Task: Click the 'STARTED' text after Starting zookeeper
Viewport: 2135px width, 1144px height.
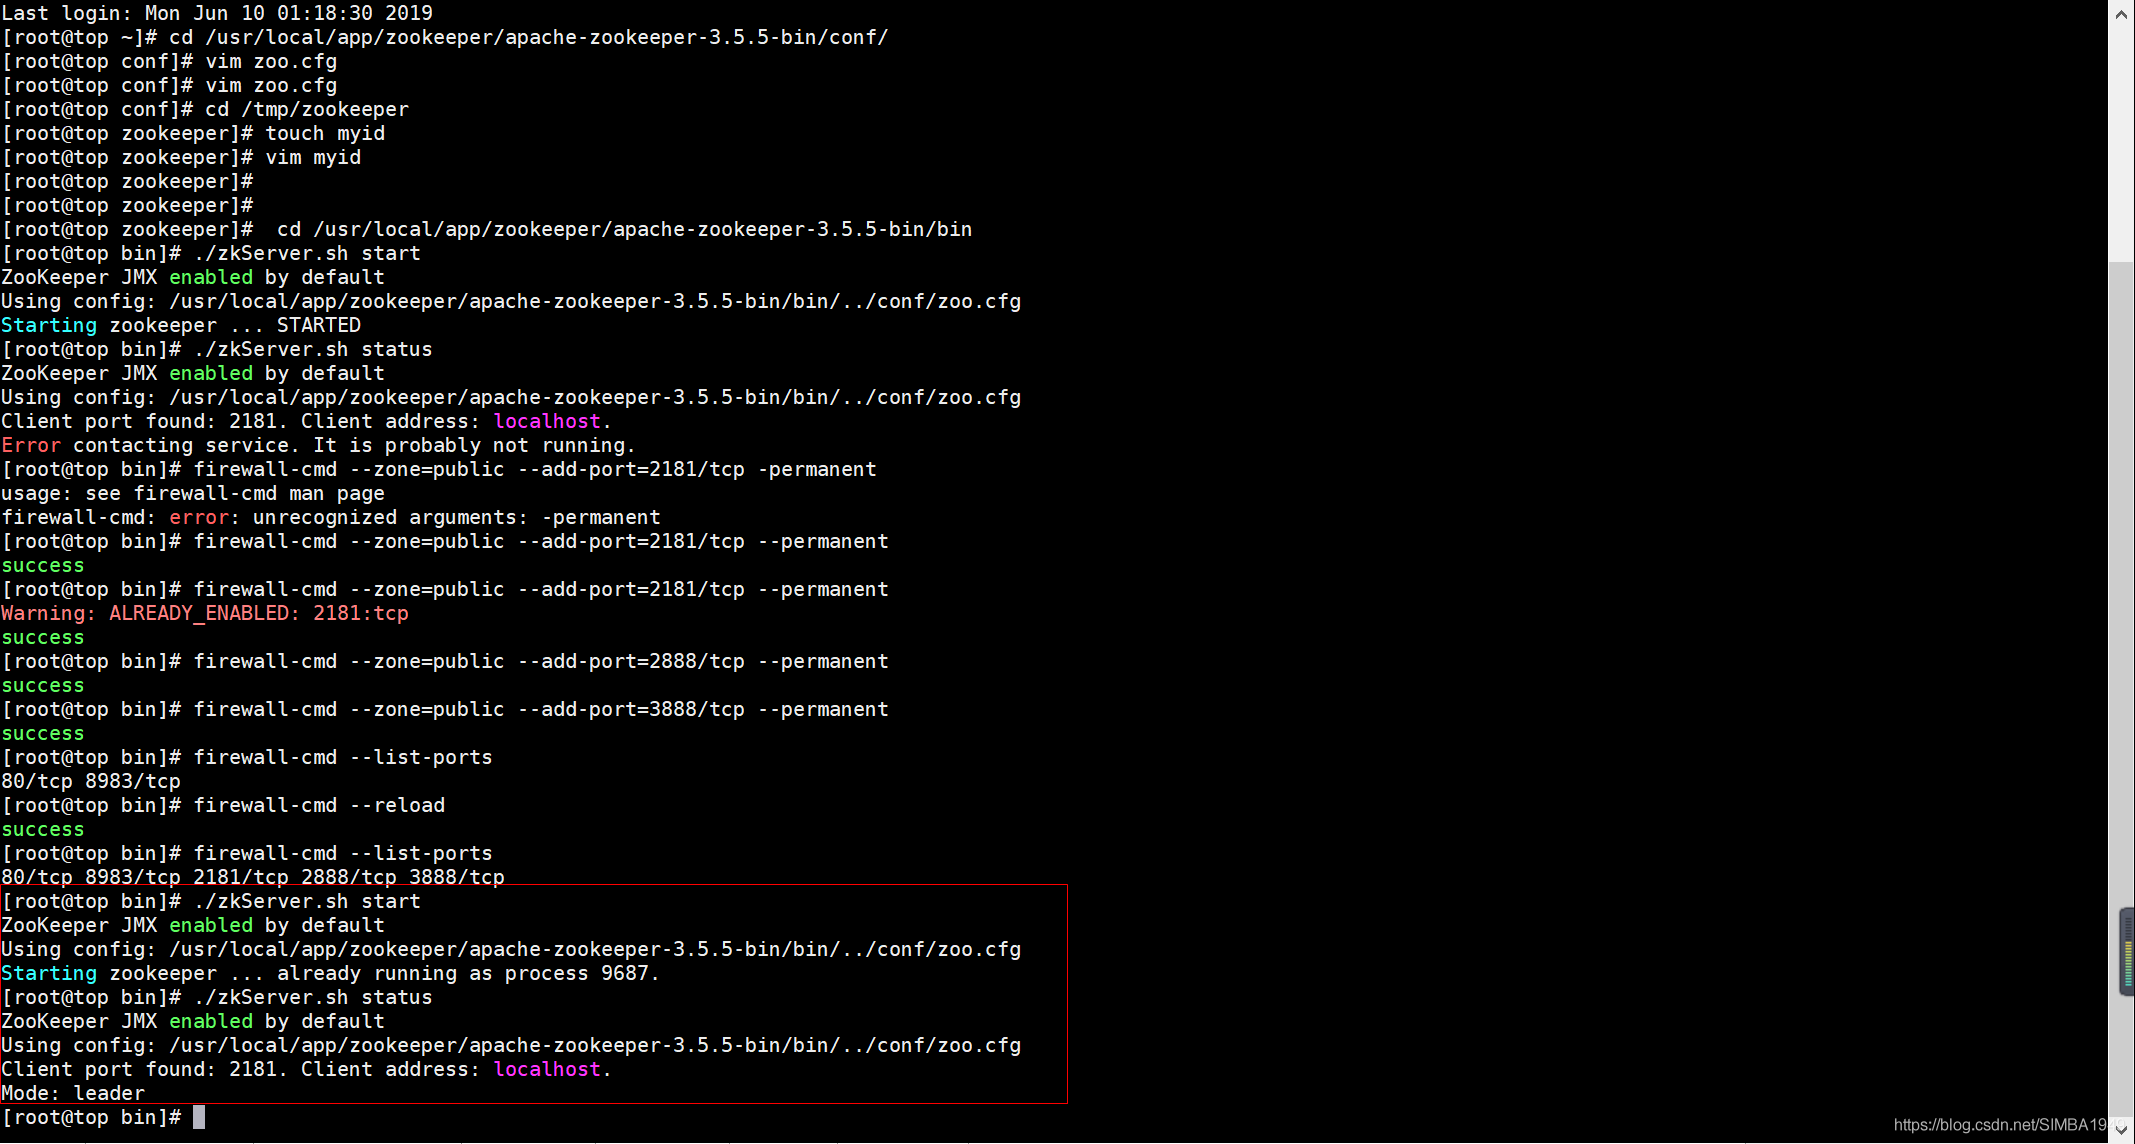Action: point(318,325)
